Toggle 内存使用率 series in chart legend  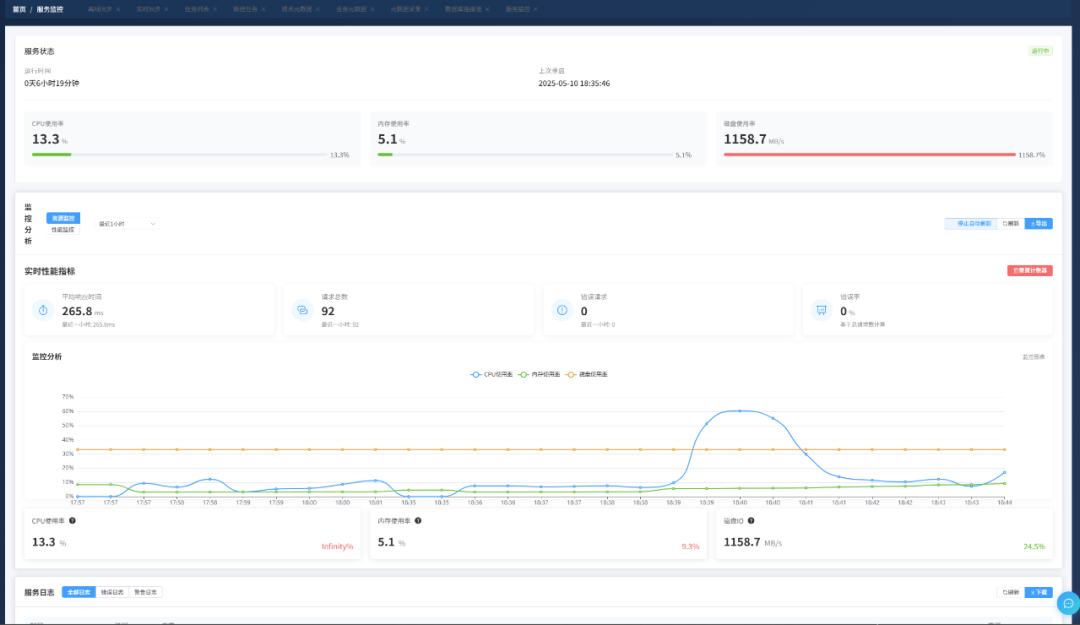click(x=539, y=375)
